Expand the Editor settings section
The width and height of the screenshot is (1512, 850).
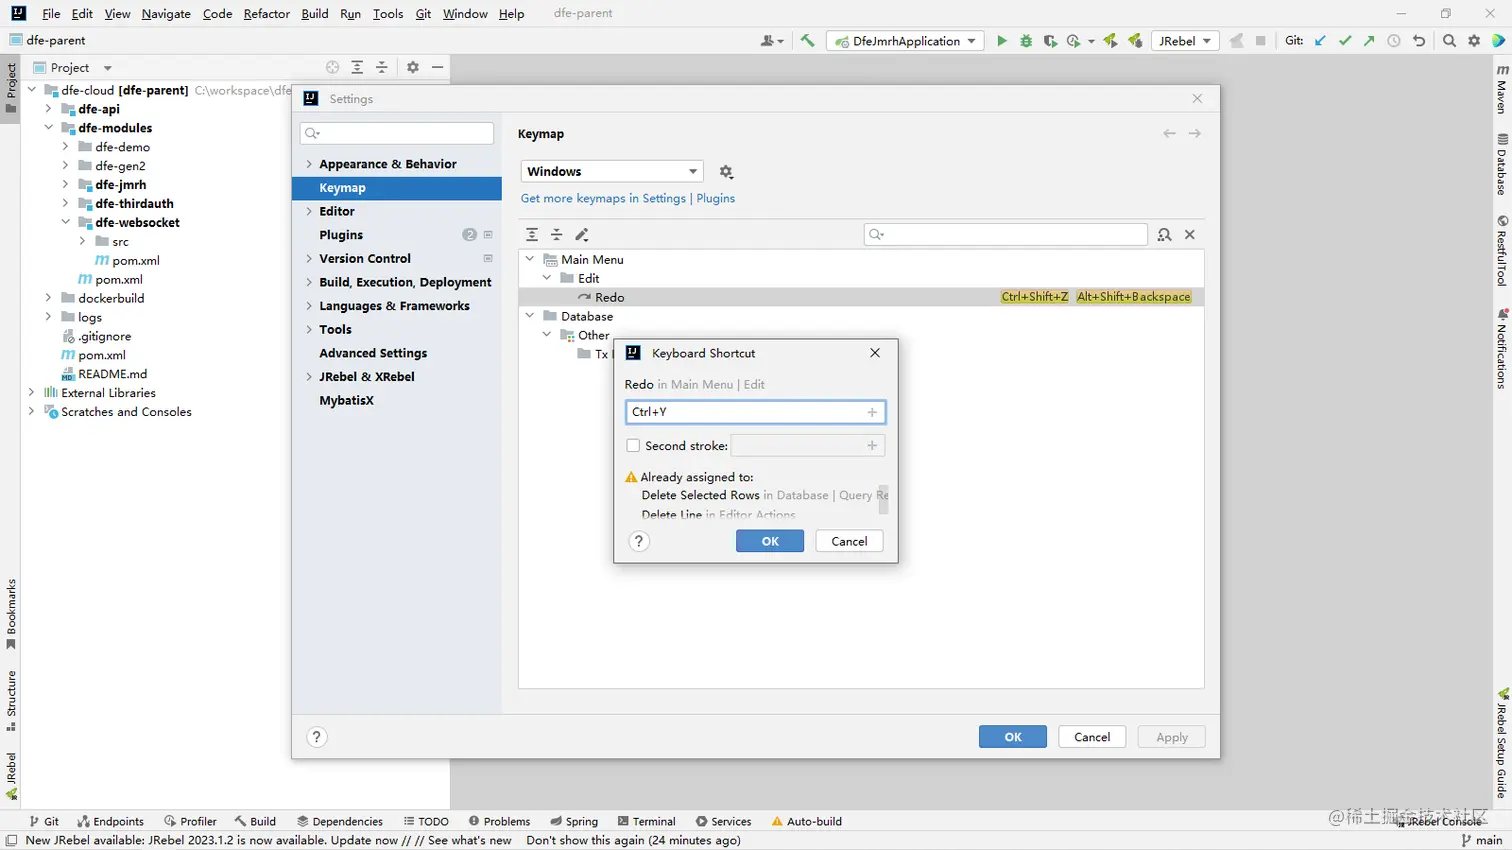pos(309,212)
